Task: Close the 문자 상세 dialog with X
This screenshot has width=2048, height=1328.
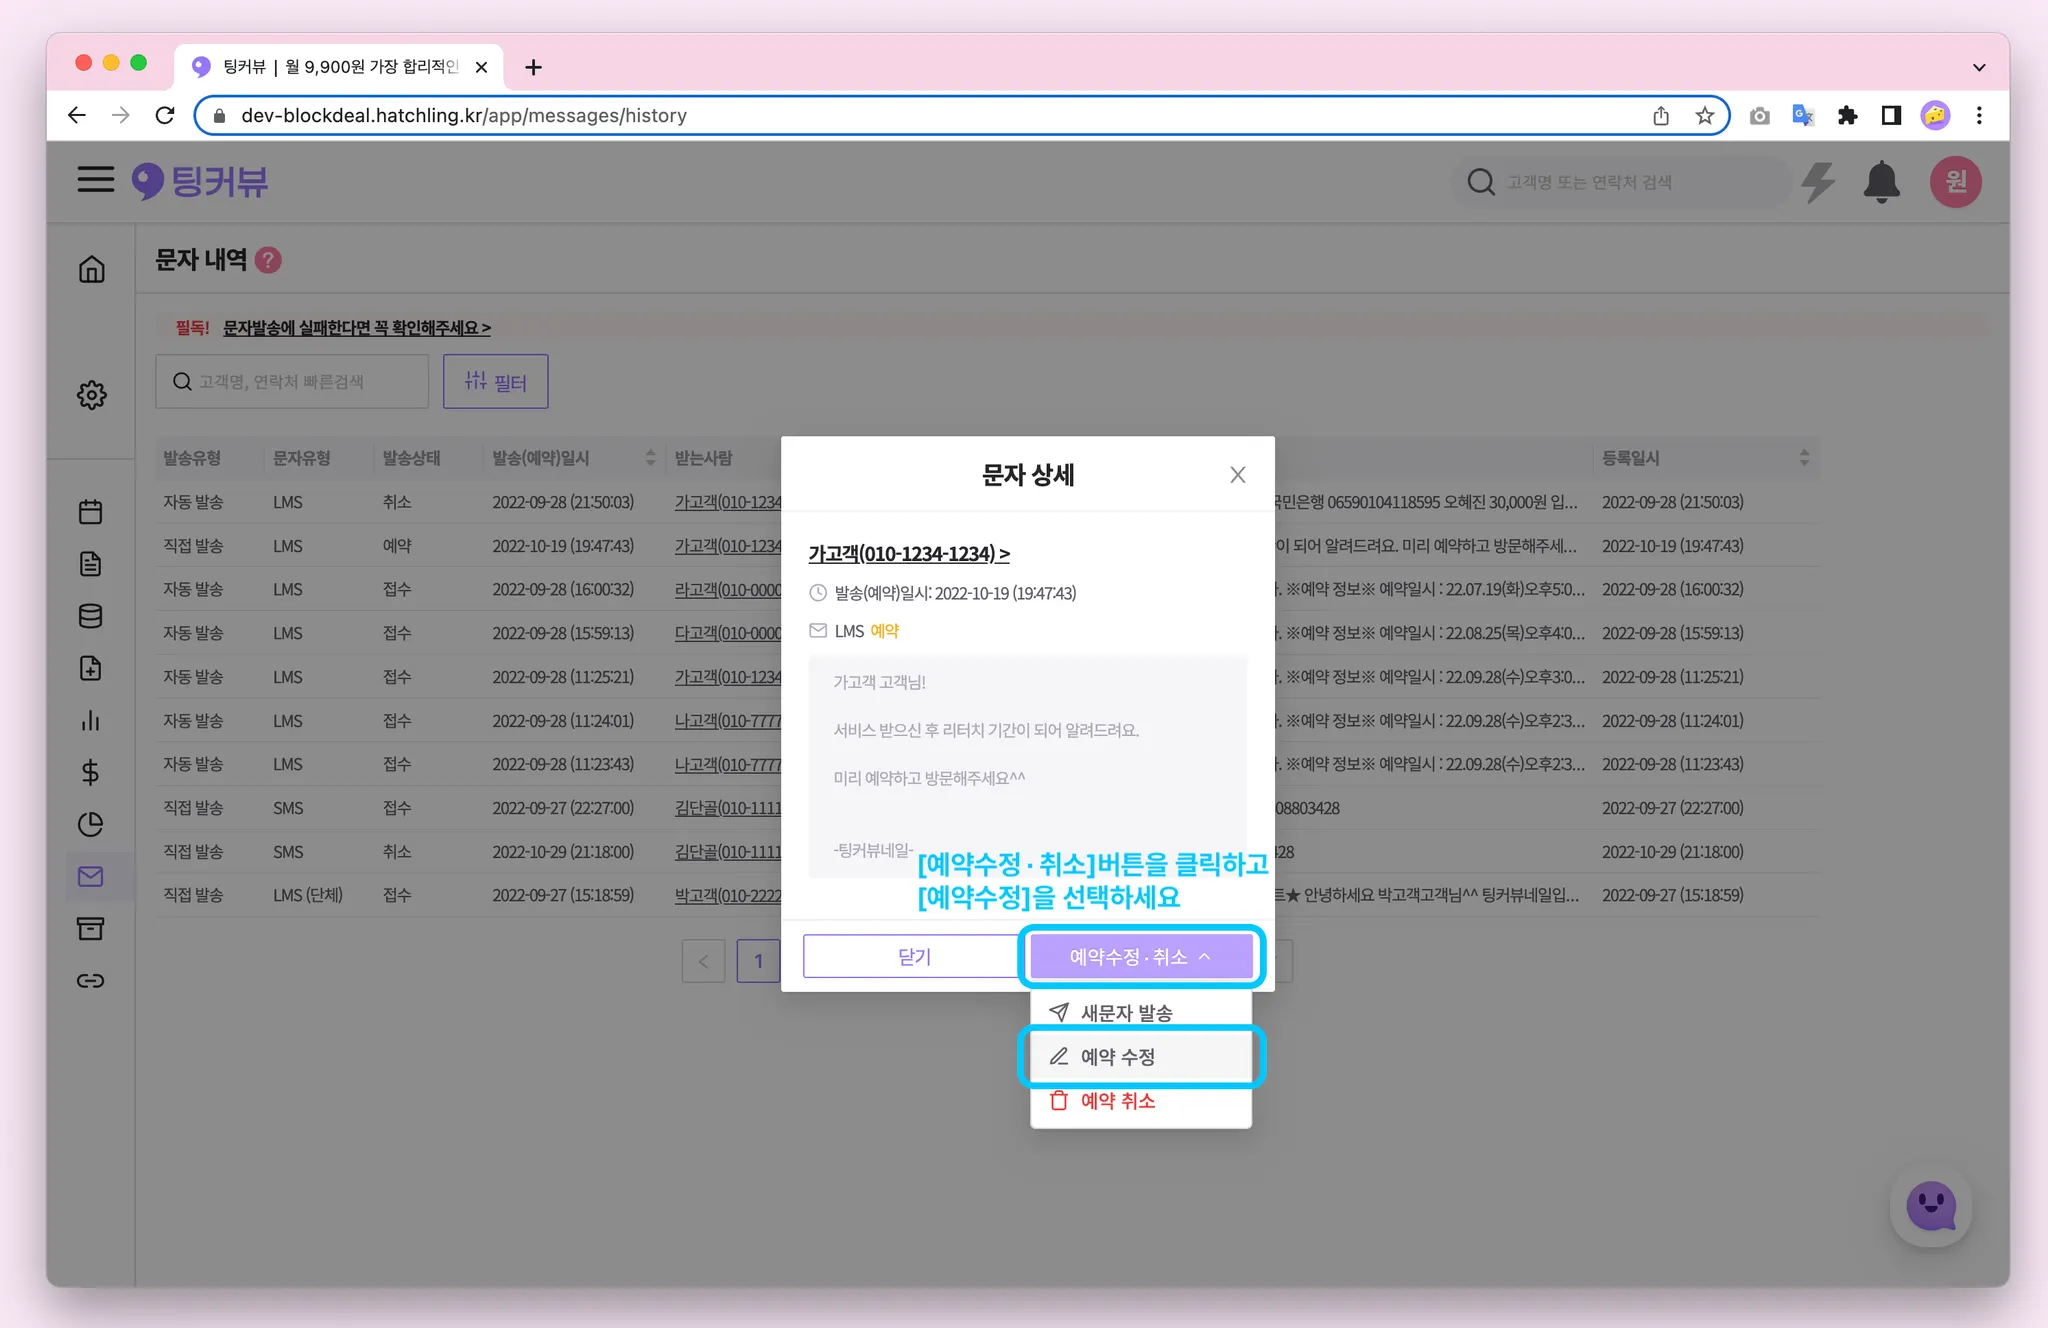Action: coord(1237,475)
